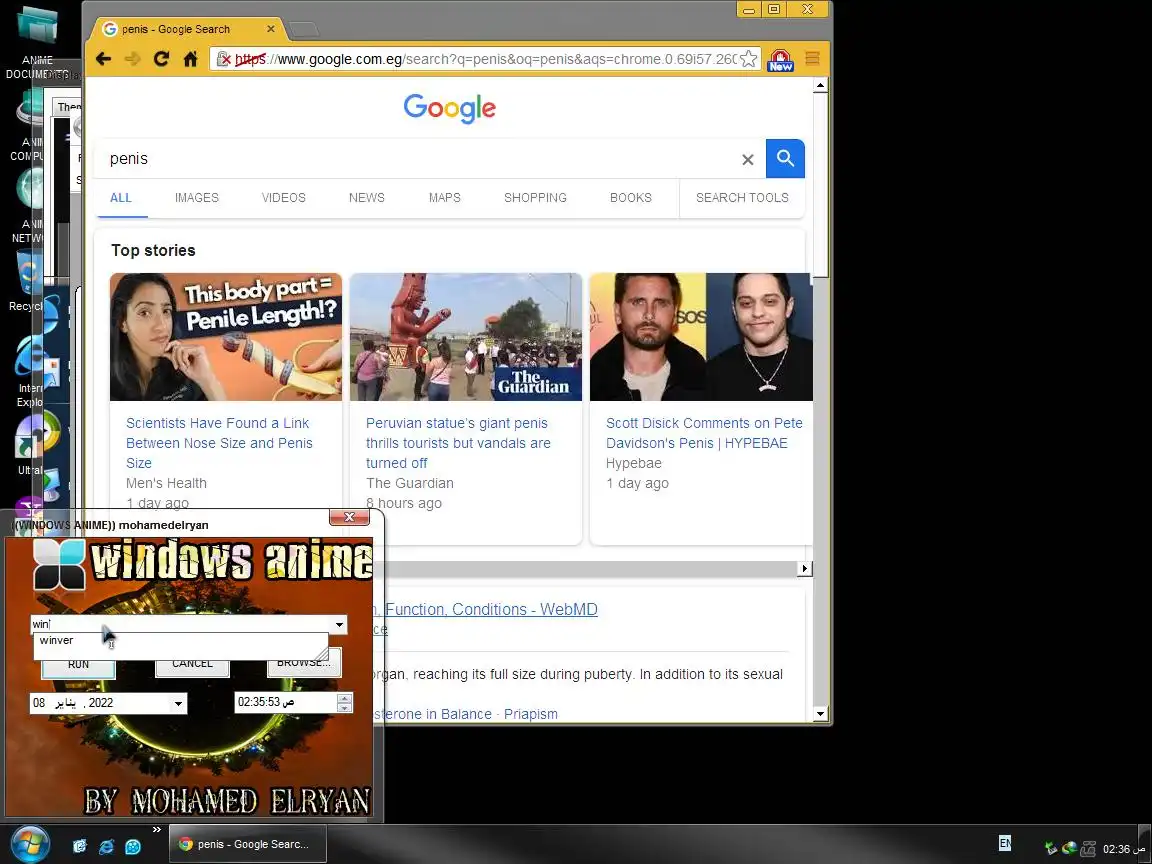Click the network tray icon

(x=1088, y=849)
